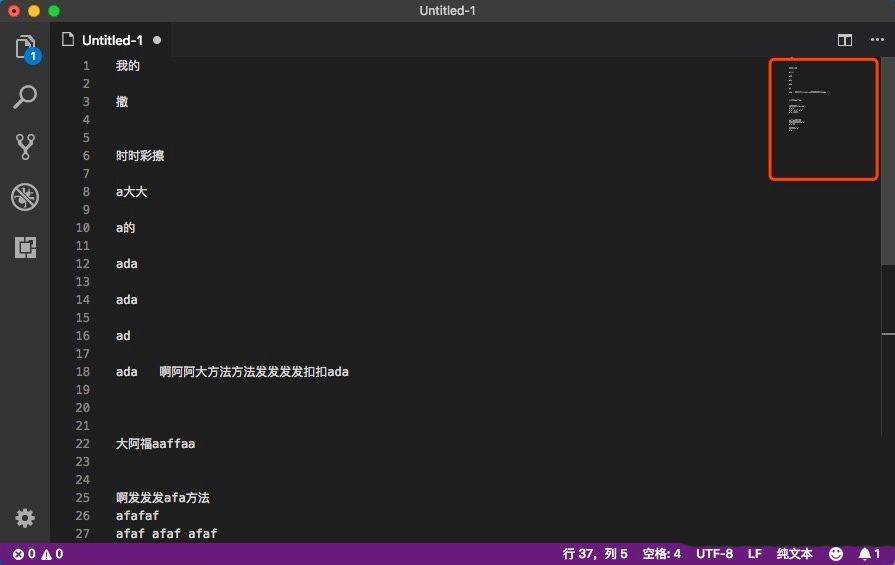Change file encoding UTF-8
Screen dimensions: 895x565
click(x=714, y=554)
